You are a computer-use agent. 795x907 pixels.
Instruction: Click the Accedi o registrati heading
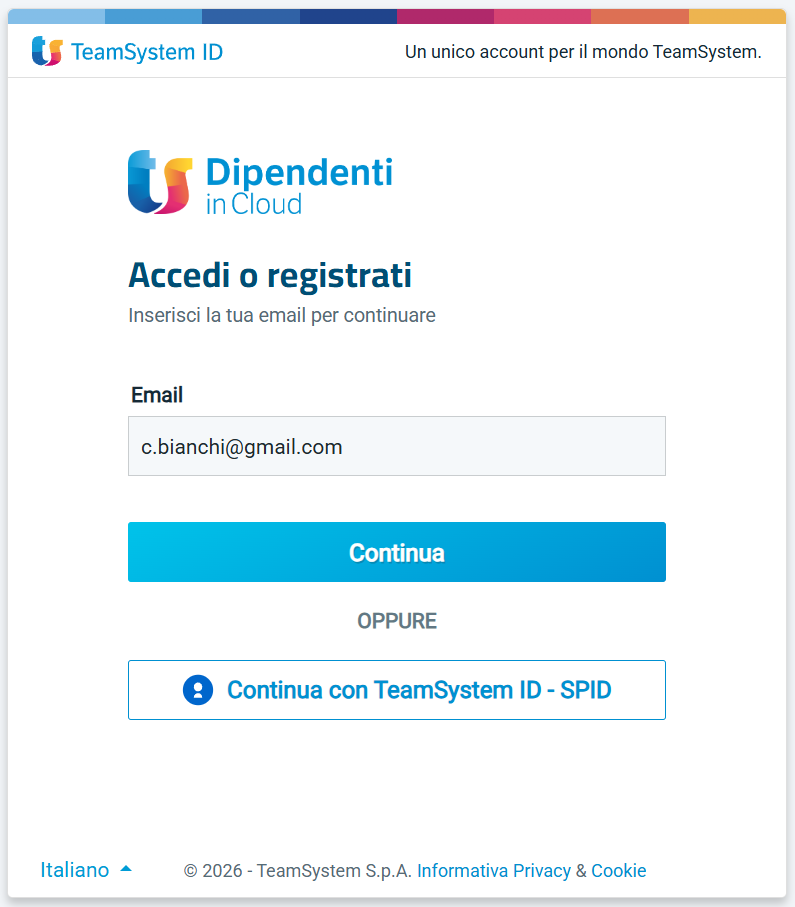pyautogui.click(x=270, y=275)
